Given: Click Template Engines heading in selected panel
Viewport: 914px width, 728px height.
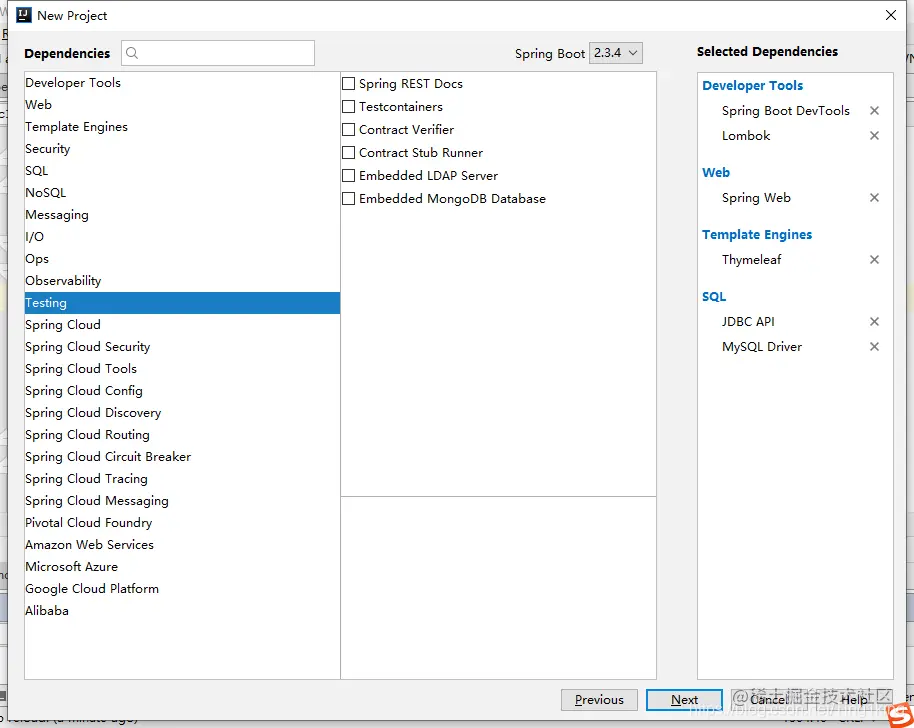Looking at the screenshot, I should (x=757, y=235).
